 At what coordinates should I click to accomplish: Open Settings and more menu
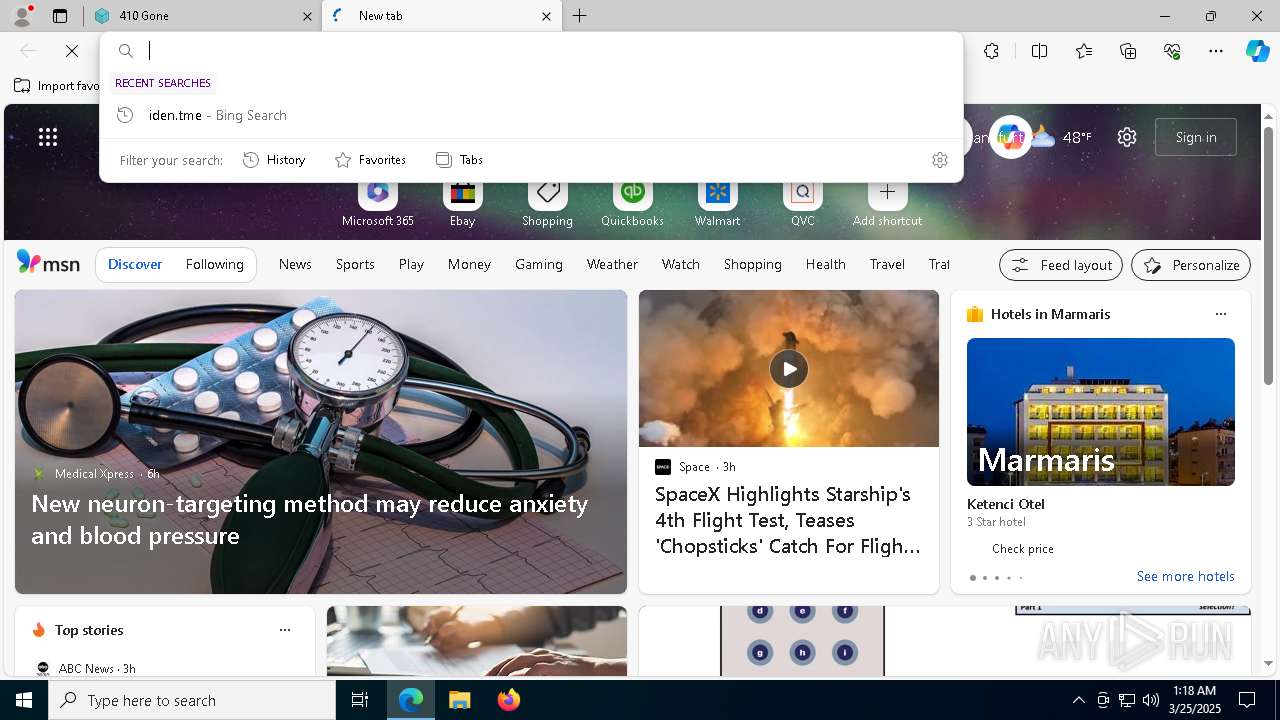[x=1216, y=51]
